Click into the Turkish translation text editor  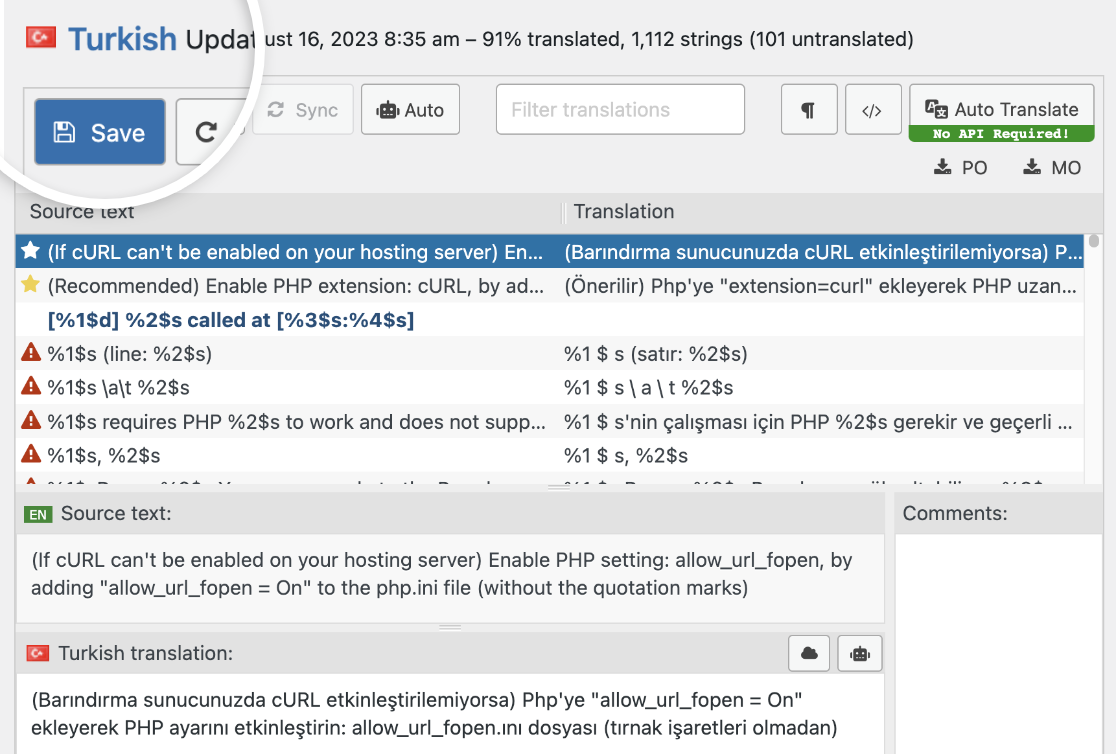tap(450, 713)
